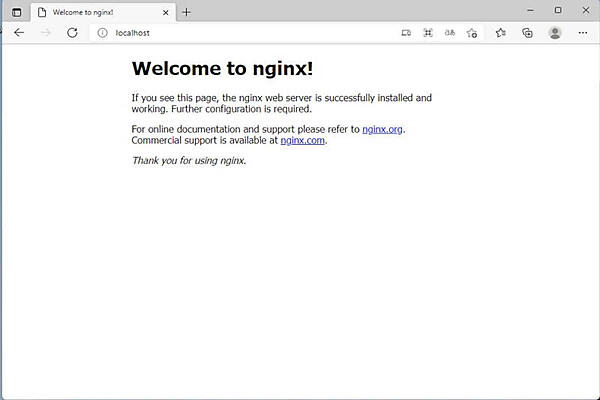Open the user profile avatar

coord(555,33)
